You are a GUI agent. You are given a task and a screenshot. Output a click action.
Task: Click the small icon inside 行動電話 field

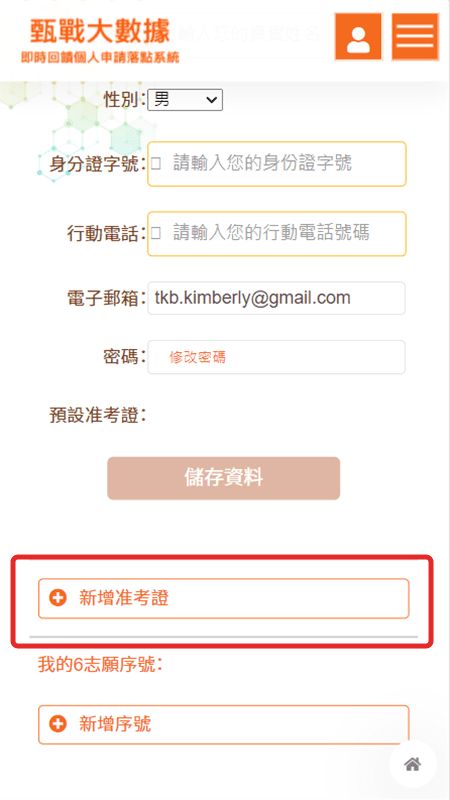(156, 234)
